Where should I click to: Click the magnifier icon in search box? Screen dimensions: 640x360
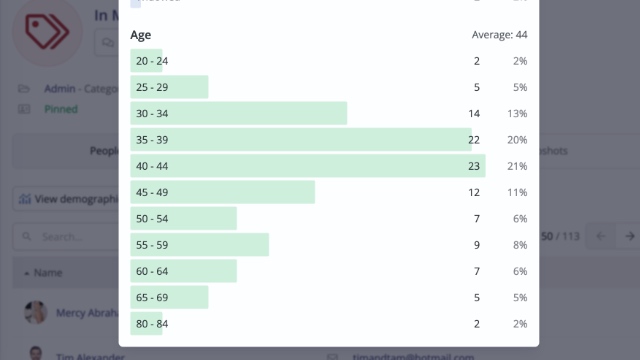[27, 236]
